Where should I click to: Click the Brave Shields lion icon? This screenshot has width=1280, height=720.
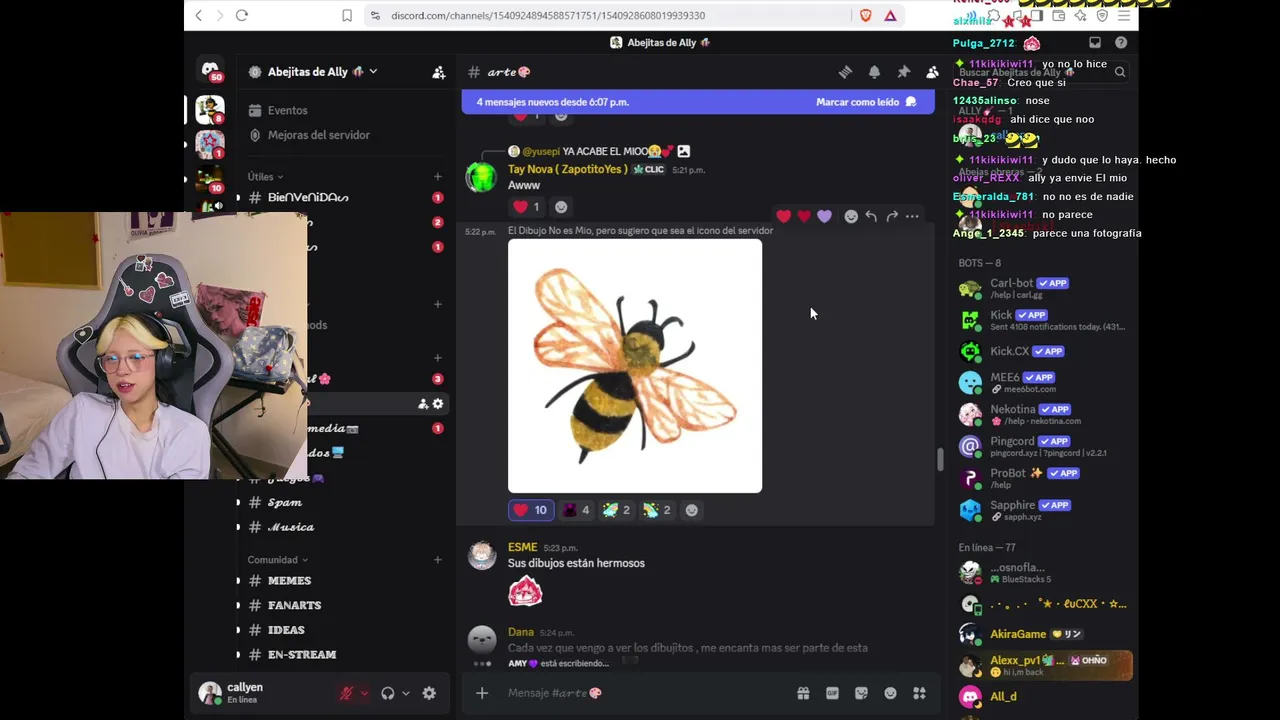[x=866, y=15]
